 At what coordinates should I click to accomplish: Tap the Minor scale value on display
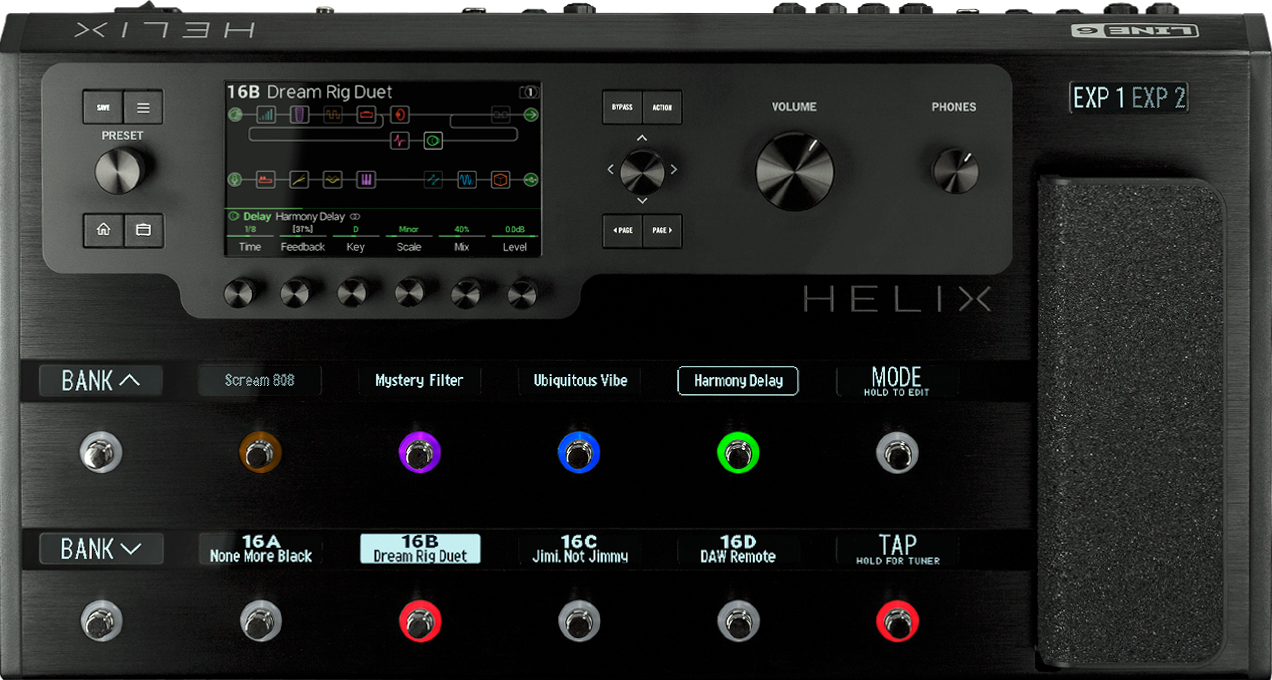(x=409, y=229)
